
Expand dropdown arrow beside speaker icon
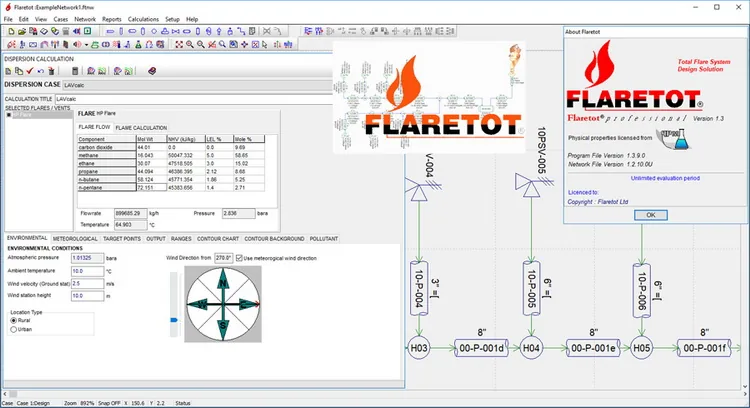[x=86, y=45]
